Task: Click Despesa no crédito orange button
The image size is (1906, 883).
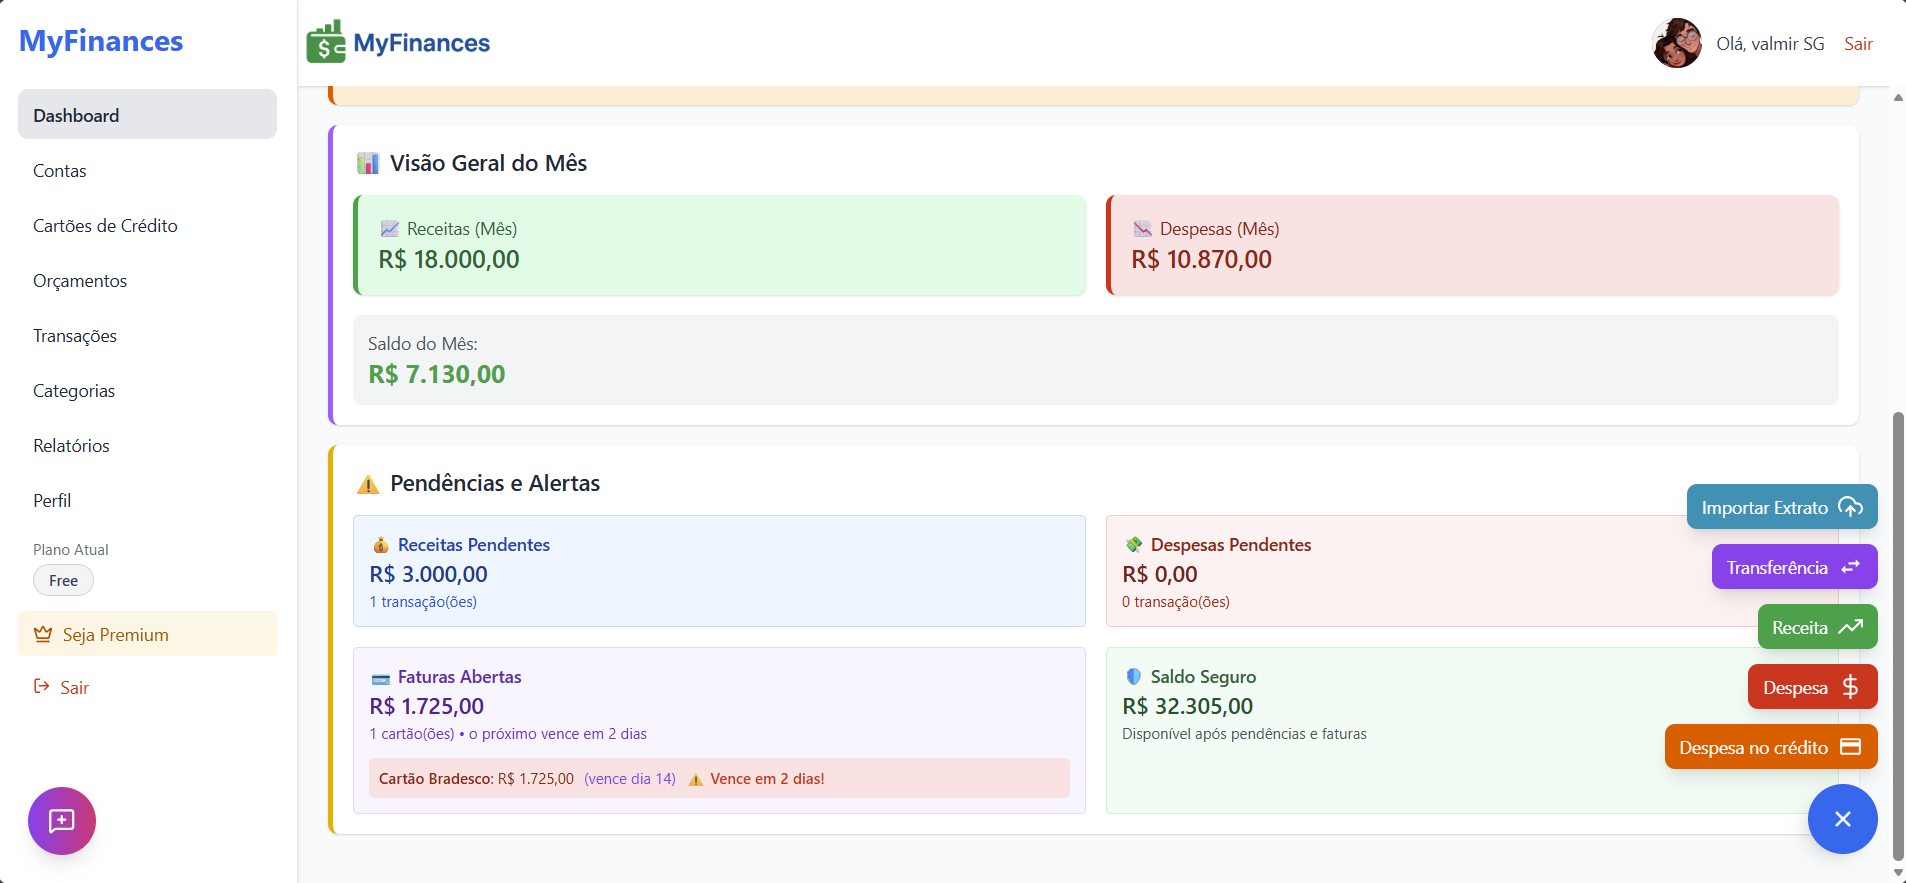Action: pos(1770,747)
